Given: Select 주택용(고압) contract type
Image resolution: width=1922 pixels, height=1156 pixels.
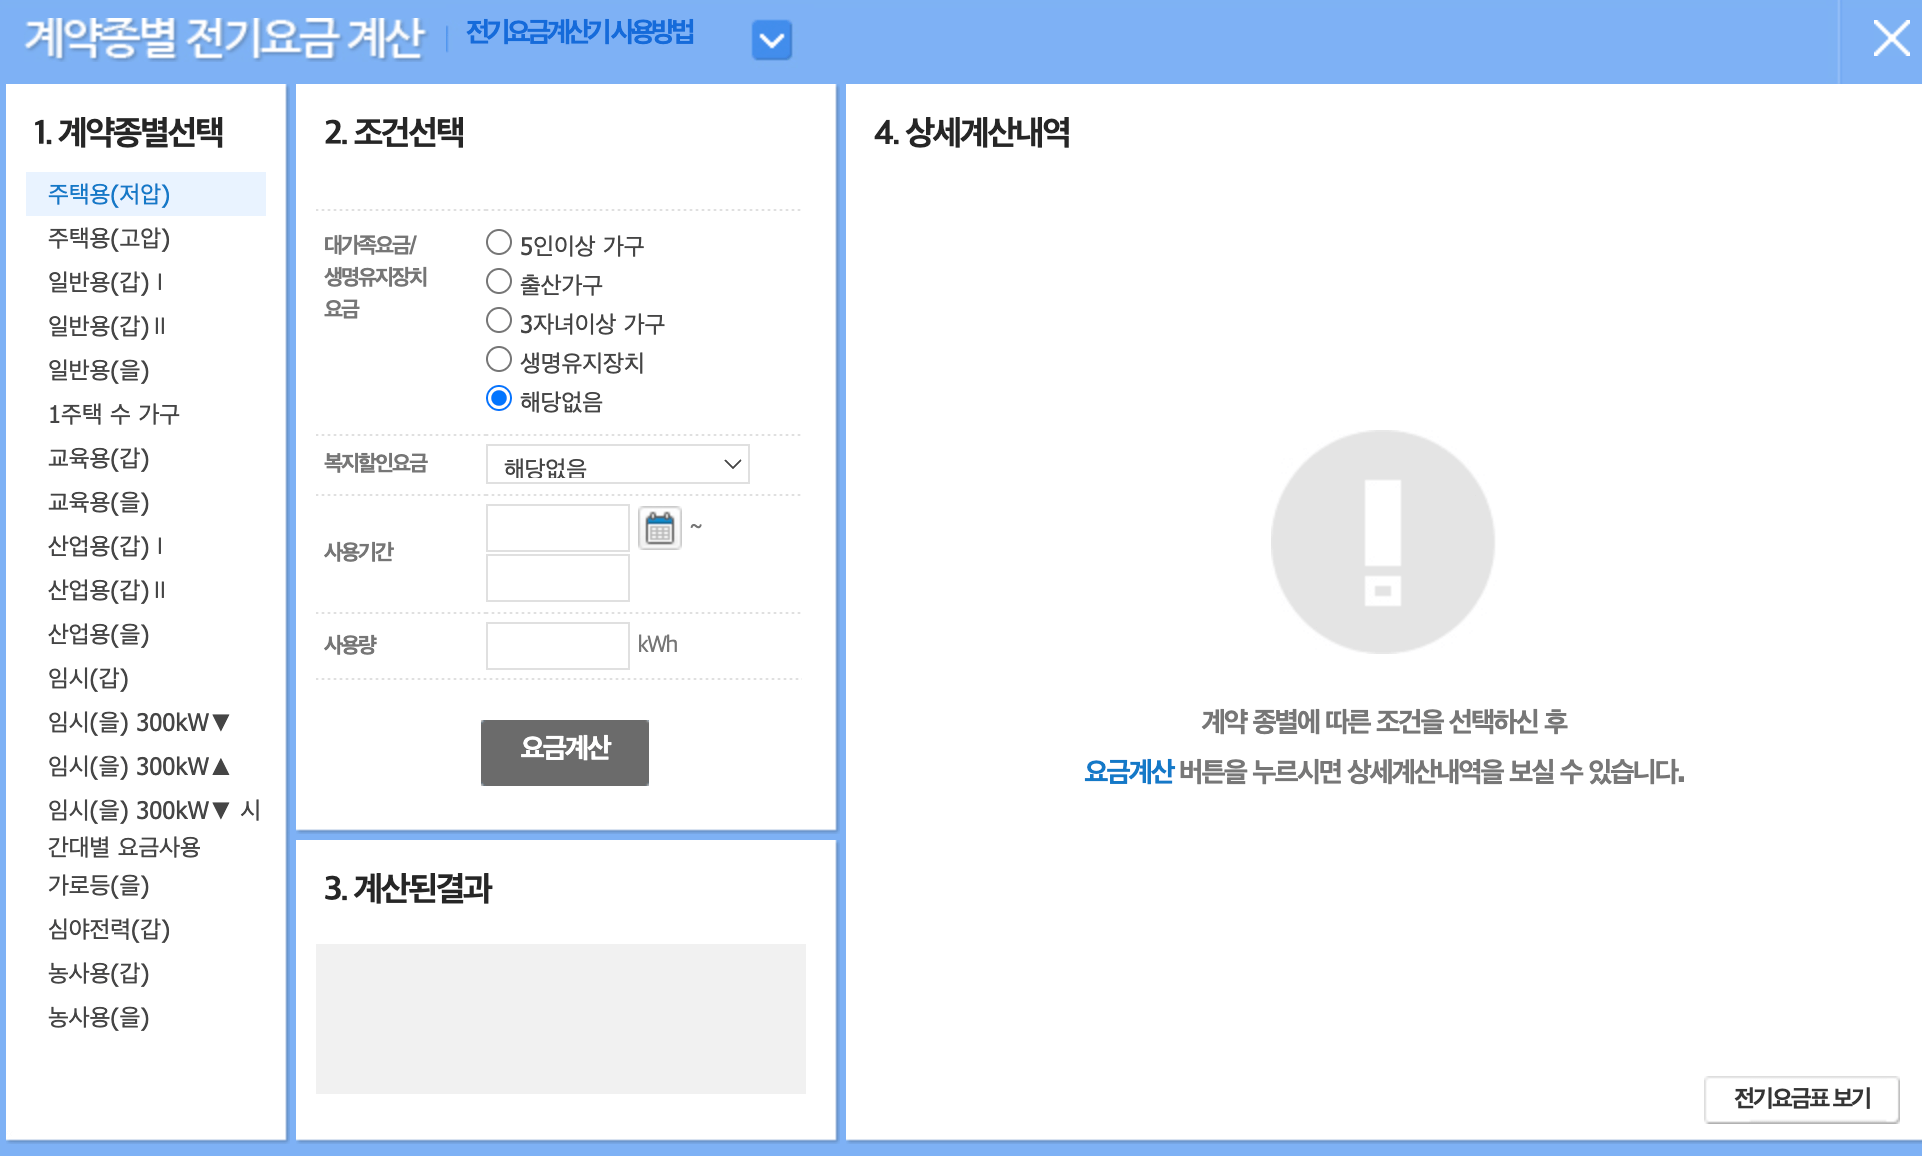Looking at the screenshot, I should click(110, 238).
